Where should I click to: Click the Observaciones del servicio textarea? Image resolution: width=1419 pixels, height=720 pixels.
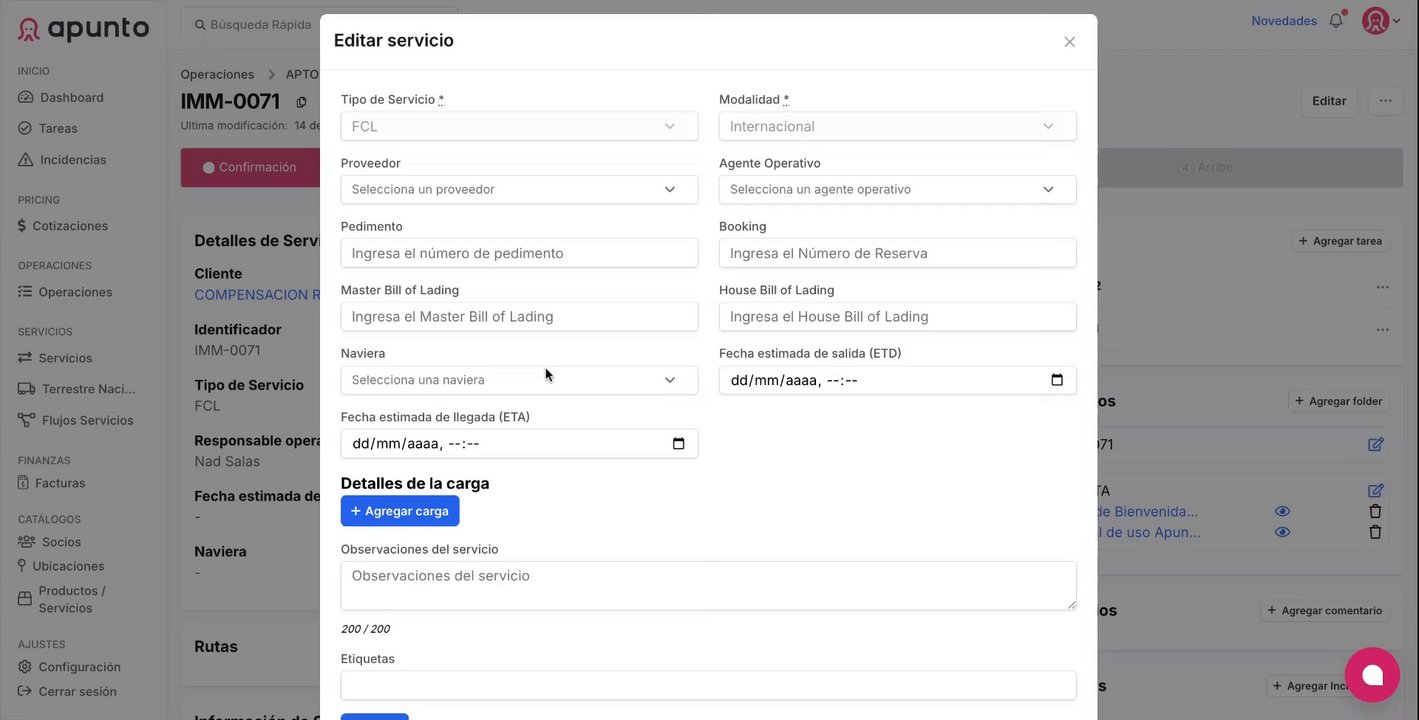pos(708,585)
